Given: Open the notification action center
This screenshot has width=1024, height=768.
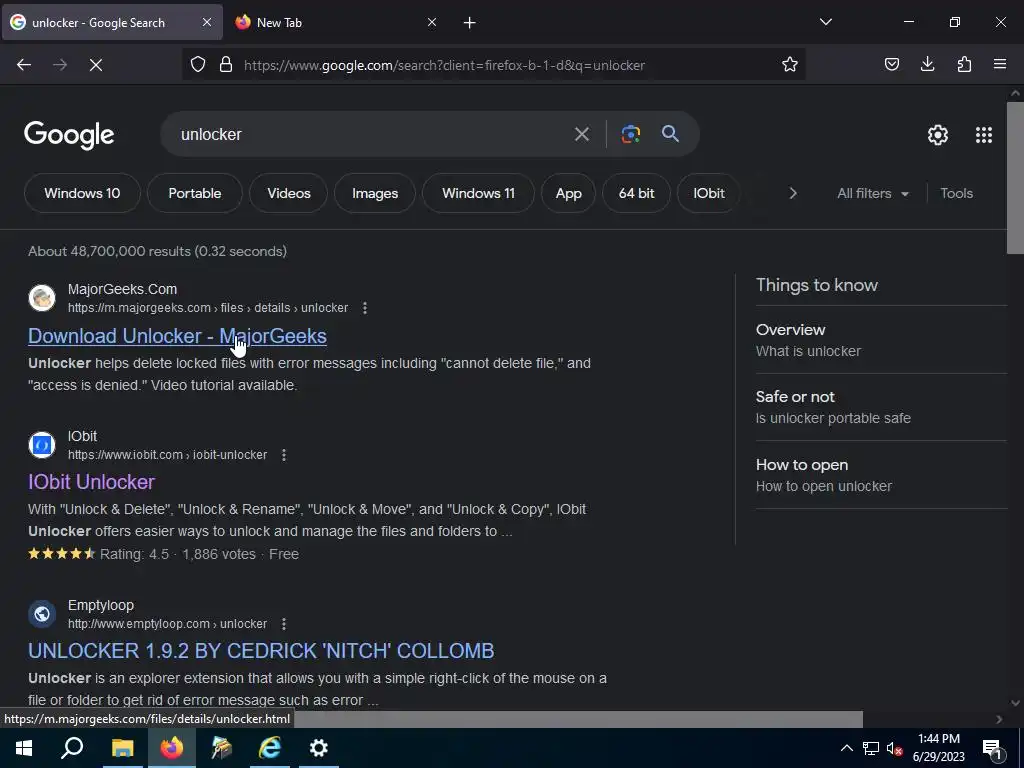Looking at the screenshot, I should 992,748.
